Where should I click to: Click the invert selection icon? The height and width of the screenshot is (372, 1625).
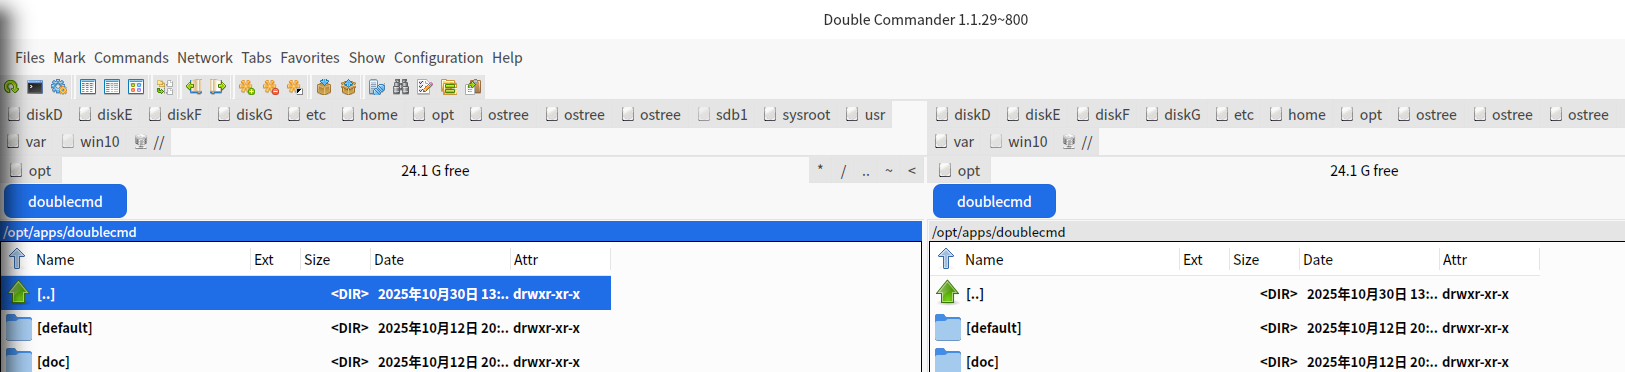pos(295,87)
